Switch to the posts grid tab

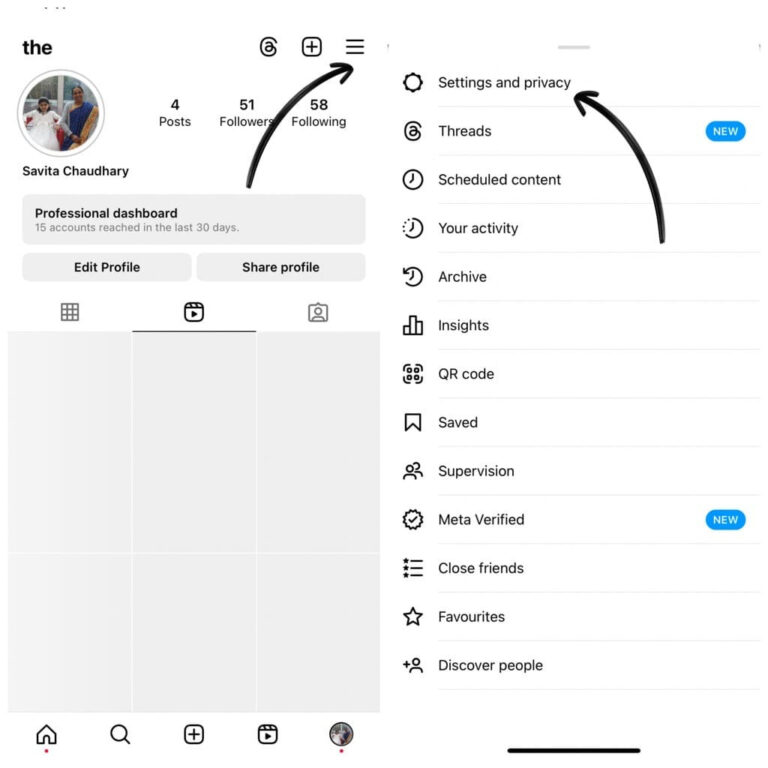(70, 312)
